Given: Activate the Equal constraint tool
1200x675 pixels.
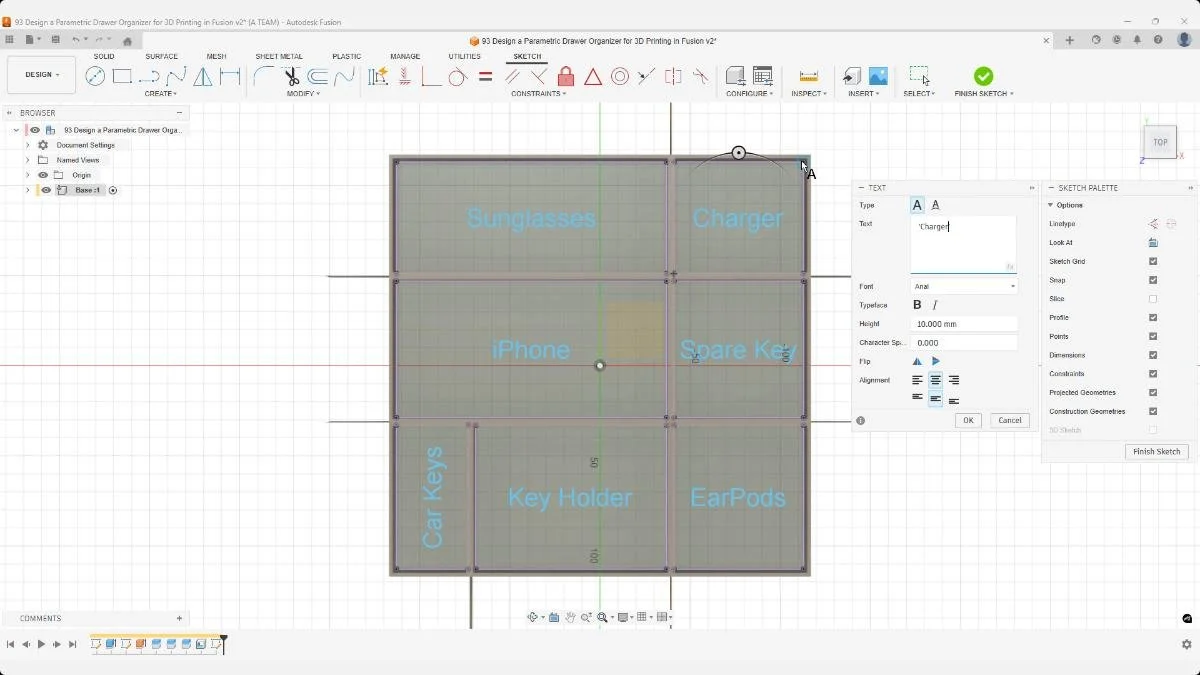Looking at the screenshot, I should [486, 76].
